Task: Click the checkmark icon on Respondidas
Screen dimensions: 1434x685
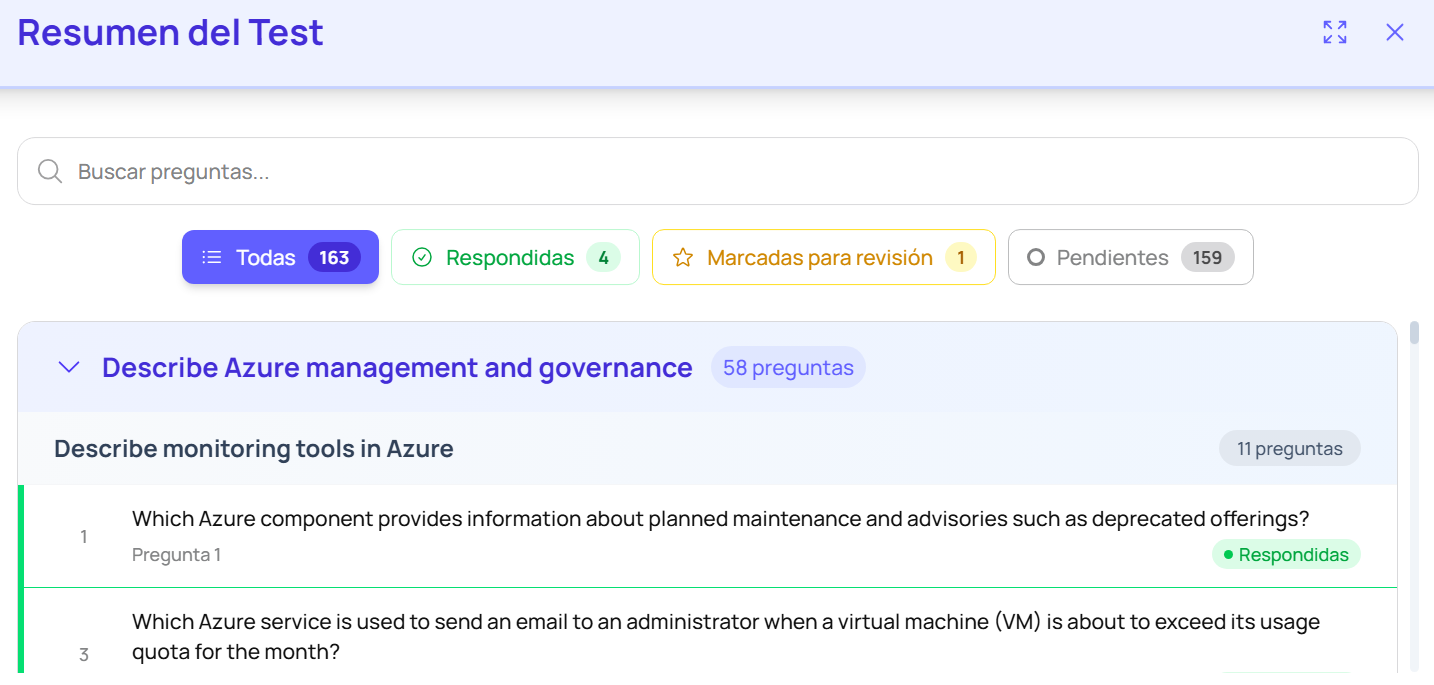Action: pyautogui.click(x=422, y=258)
